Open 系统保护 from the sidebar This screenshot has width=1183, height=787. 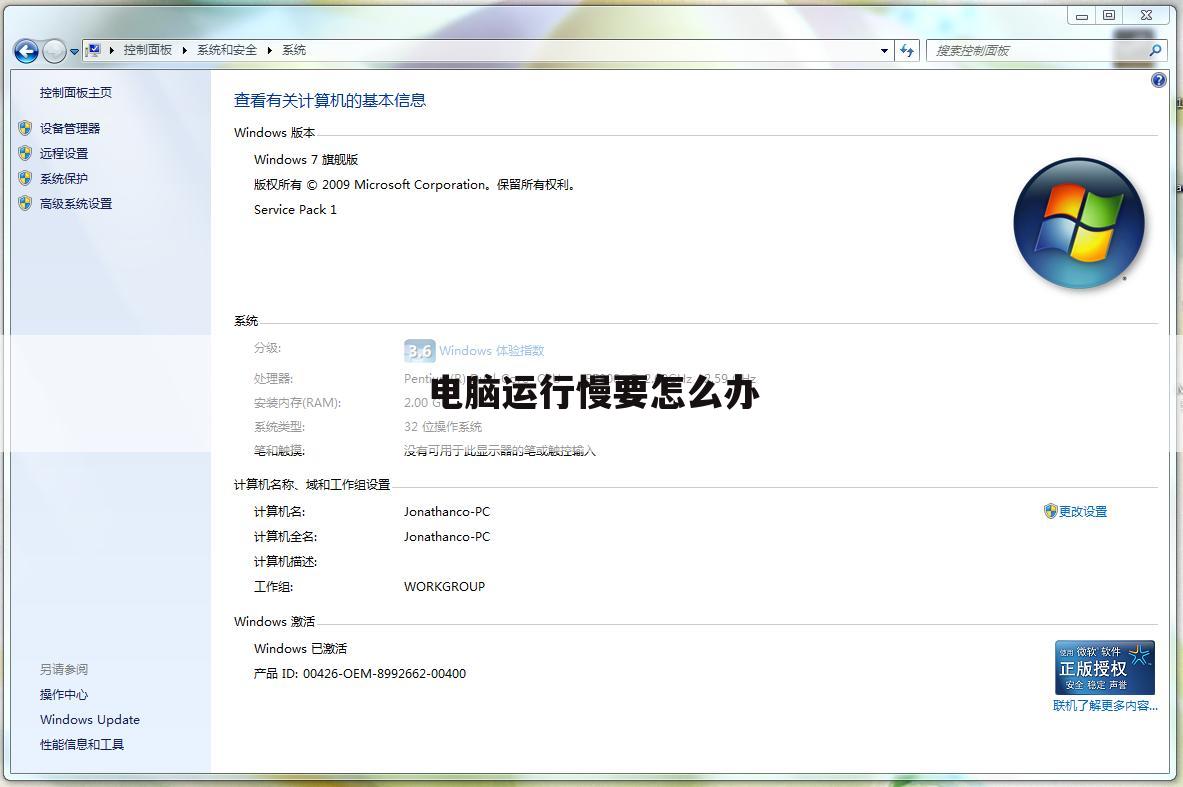[x=63, y=178]
